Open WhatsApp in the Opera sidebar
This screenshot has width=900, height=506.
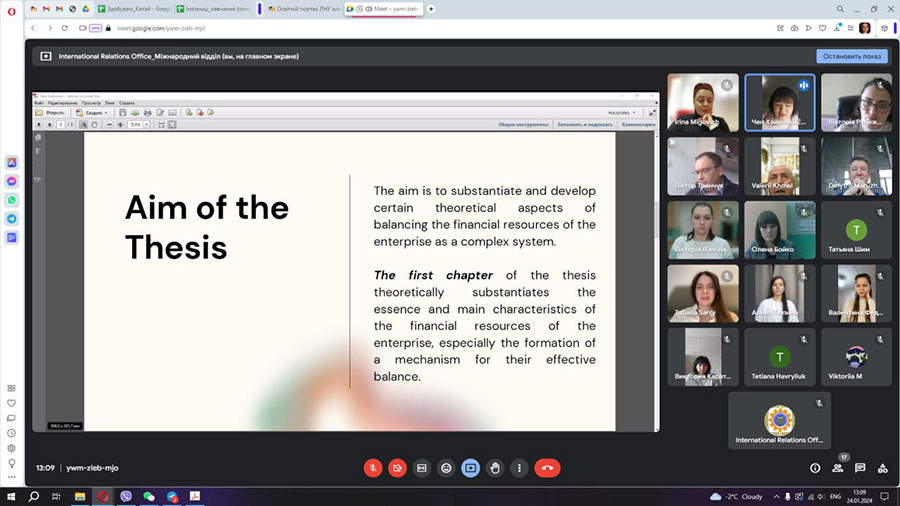11,200
